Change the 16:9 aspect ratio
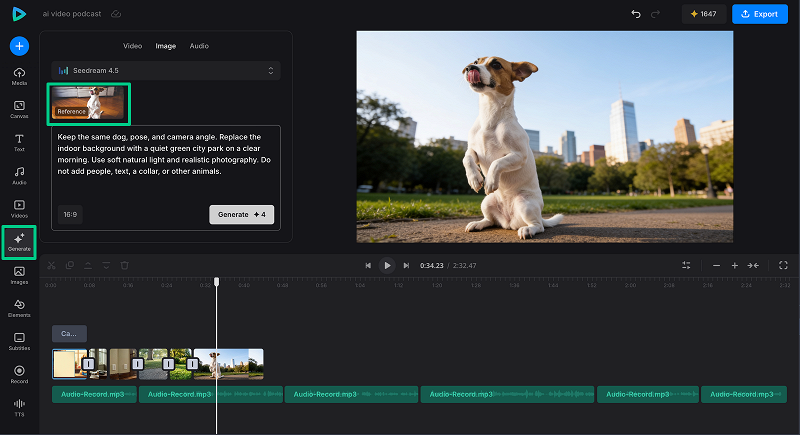800x435 pixels. pyautogui.click(x=70, y=215)
